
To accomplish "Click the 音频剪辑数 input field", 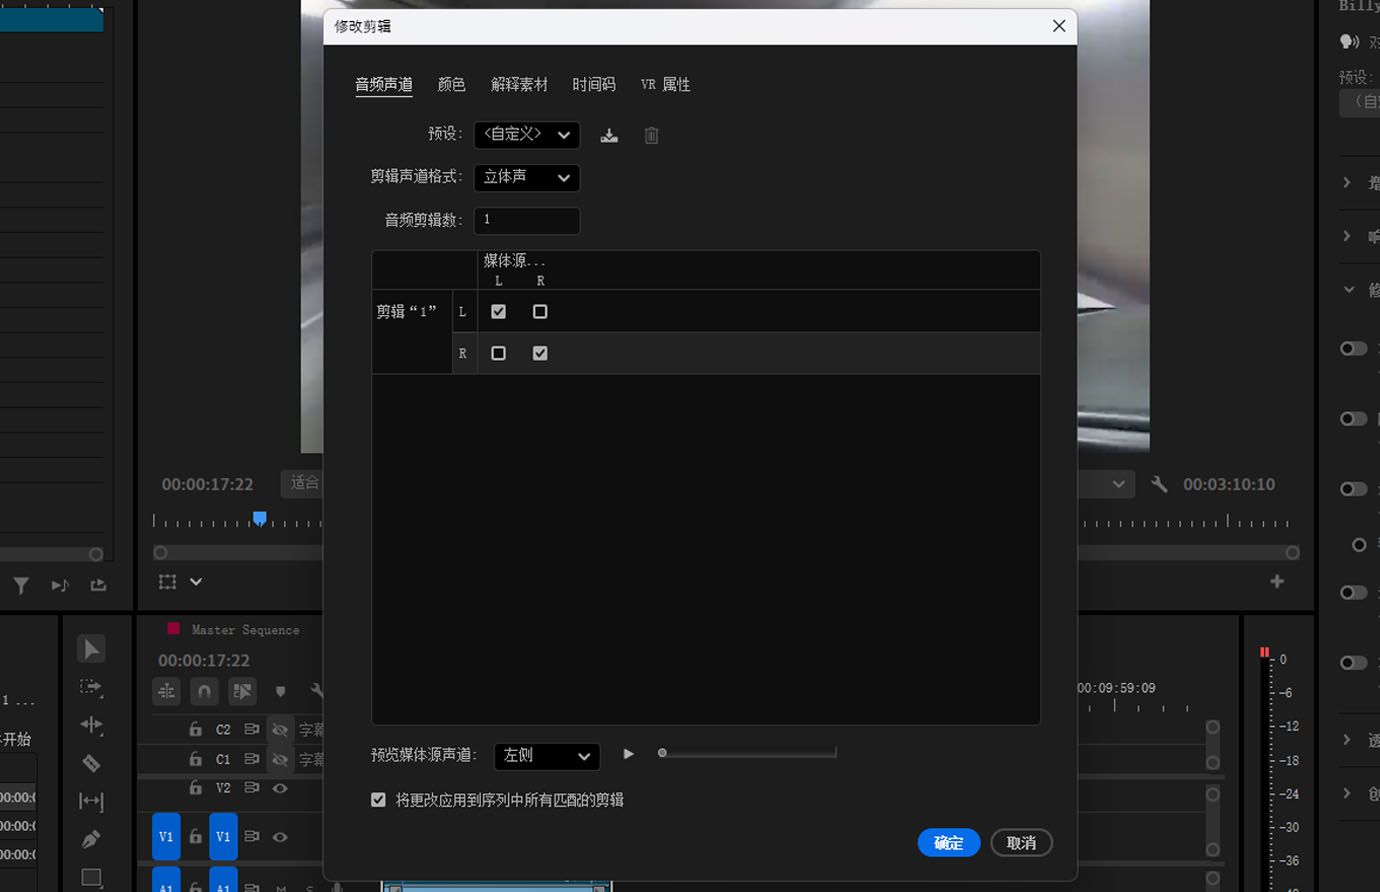I will 527,220.
